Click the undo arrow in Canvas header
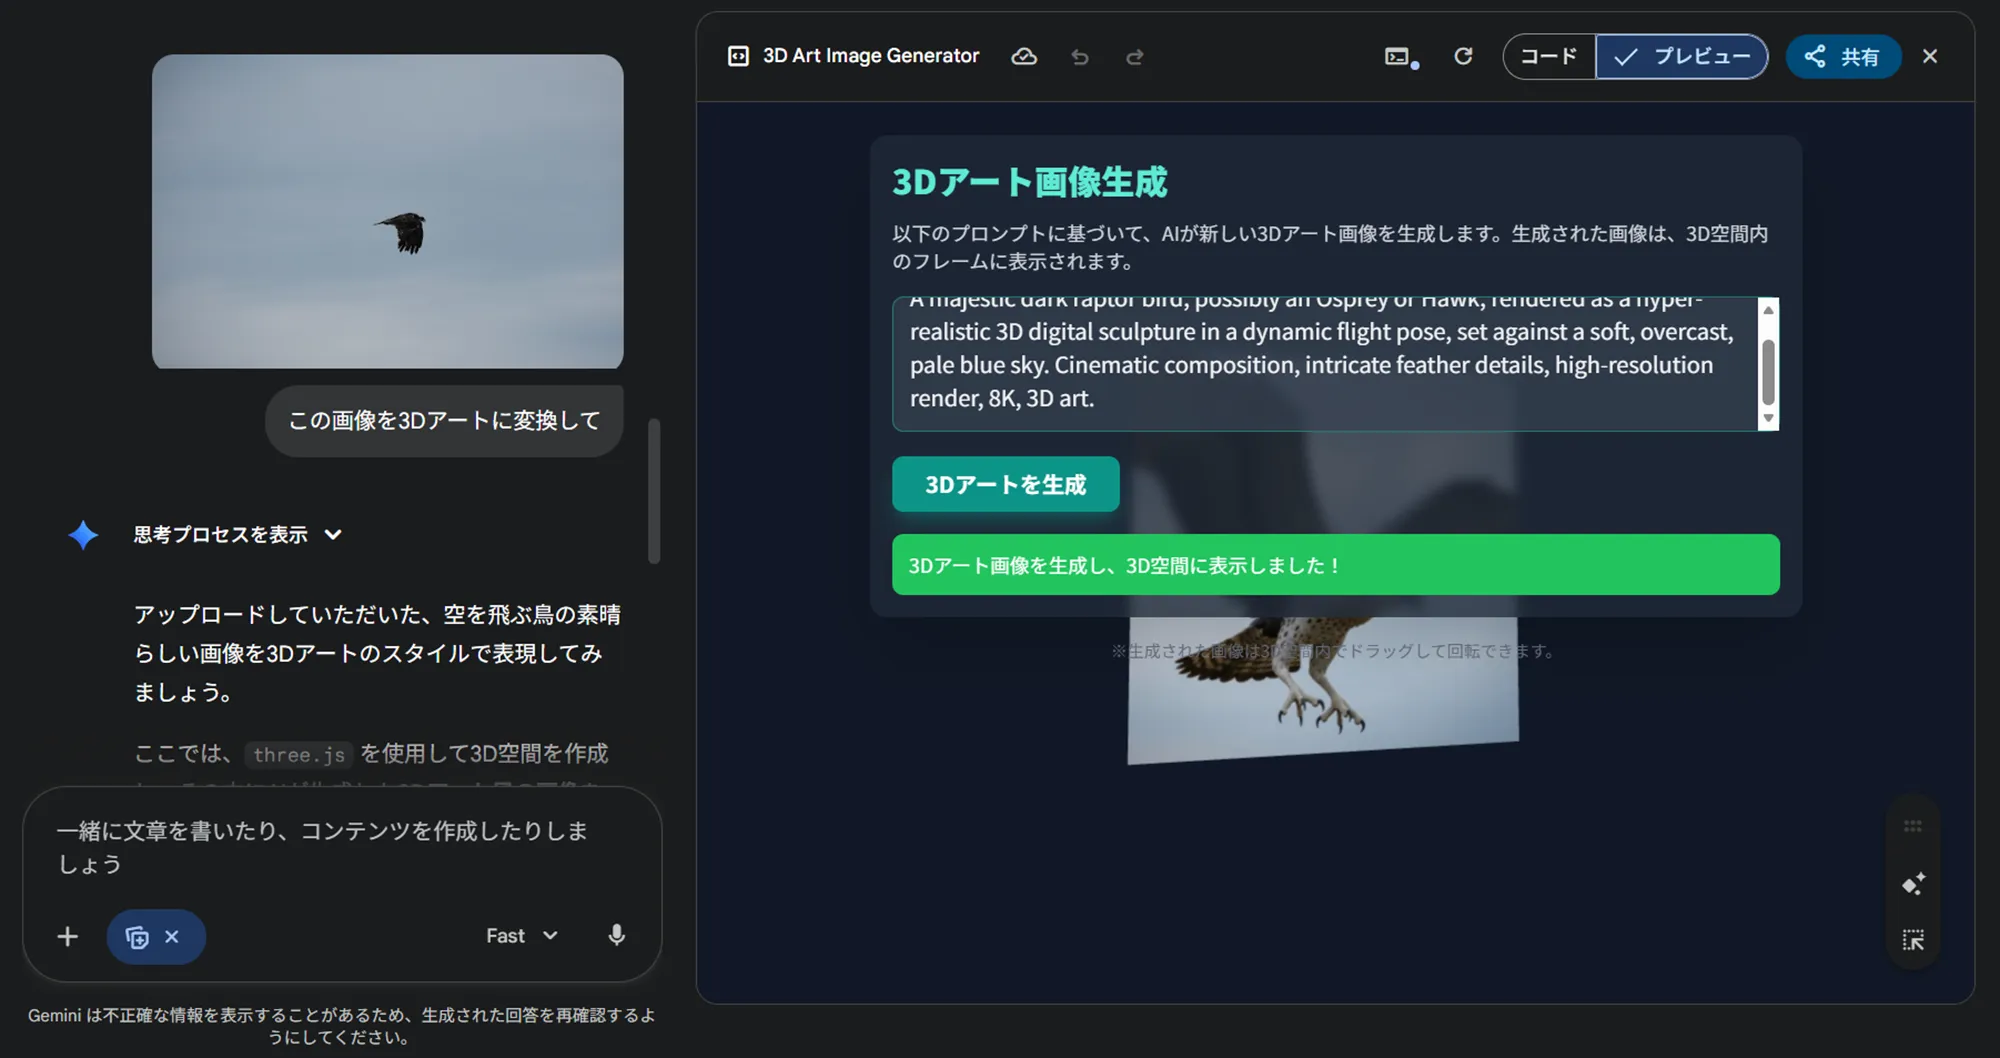2000x1058 pixels. click(x=1079, y=57)
